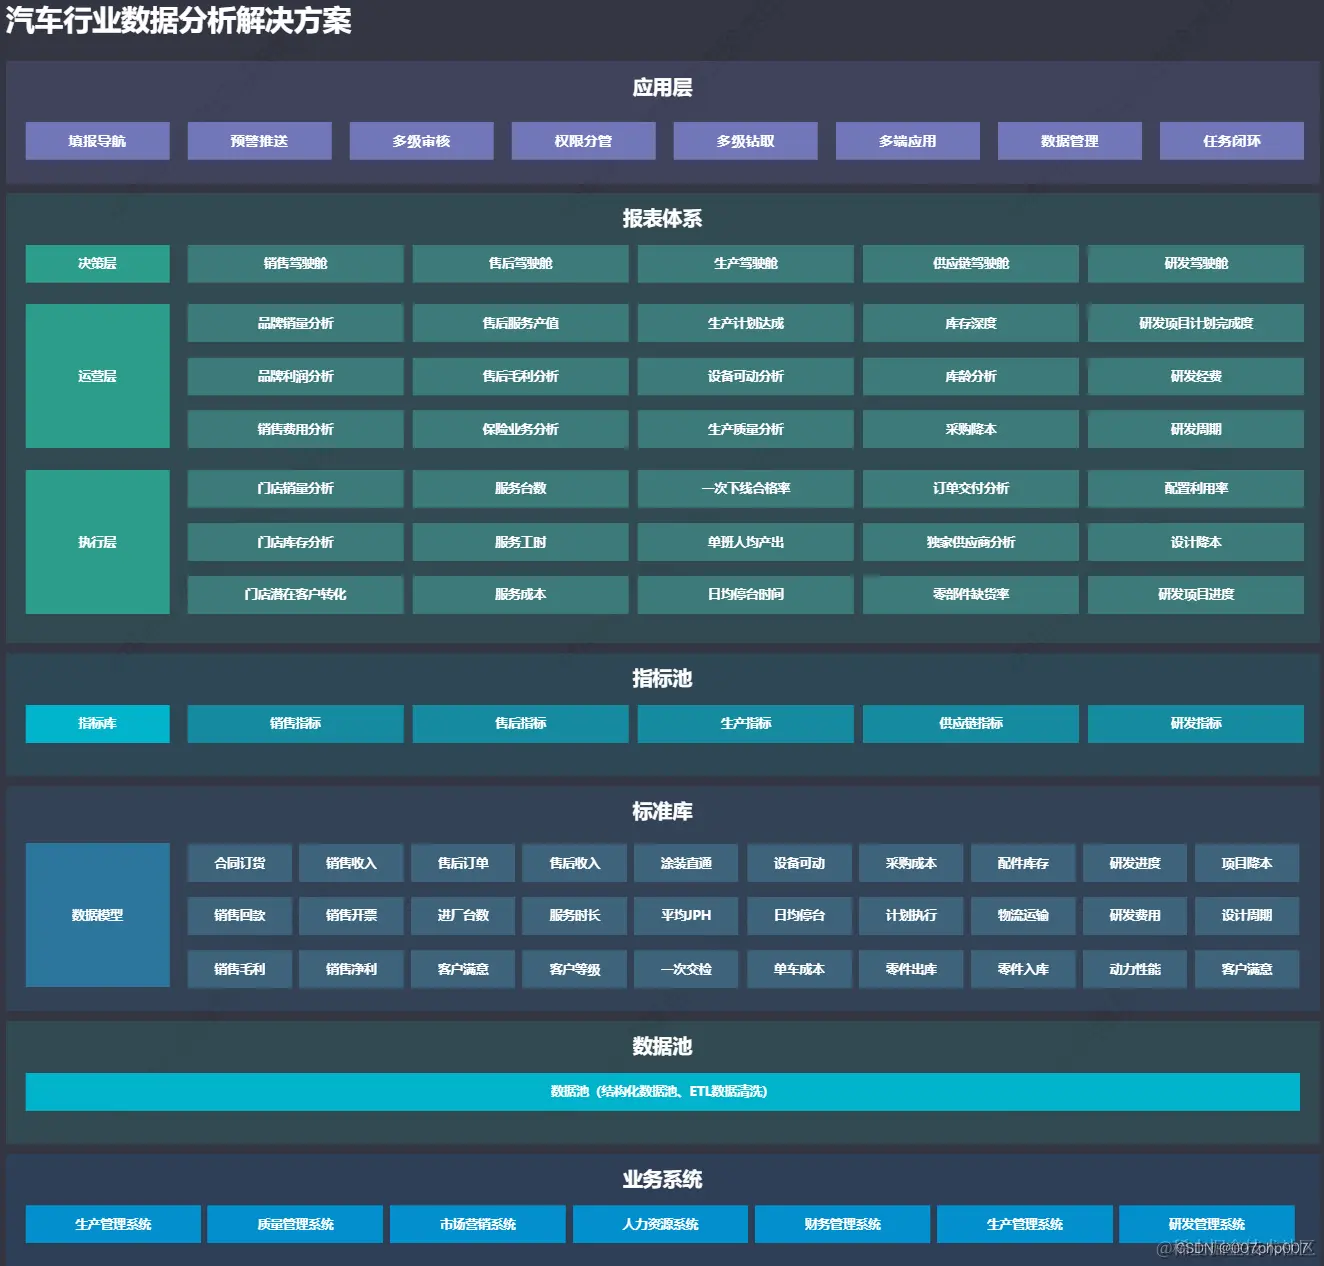The width and height of the screenshot is (1324, 1266).
Task: Click the 执行层 label block
Action: coord(97,542)
